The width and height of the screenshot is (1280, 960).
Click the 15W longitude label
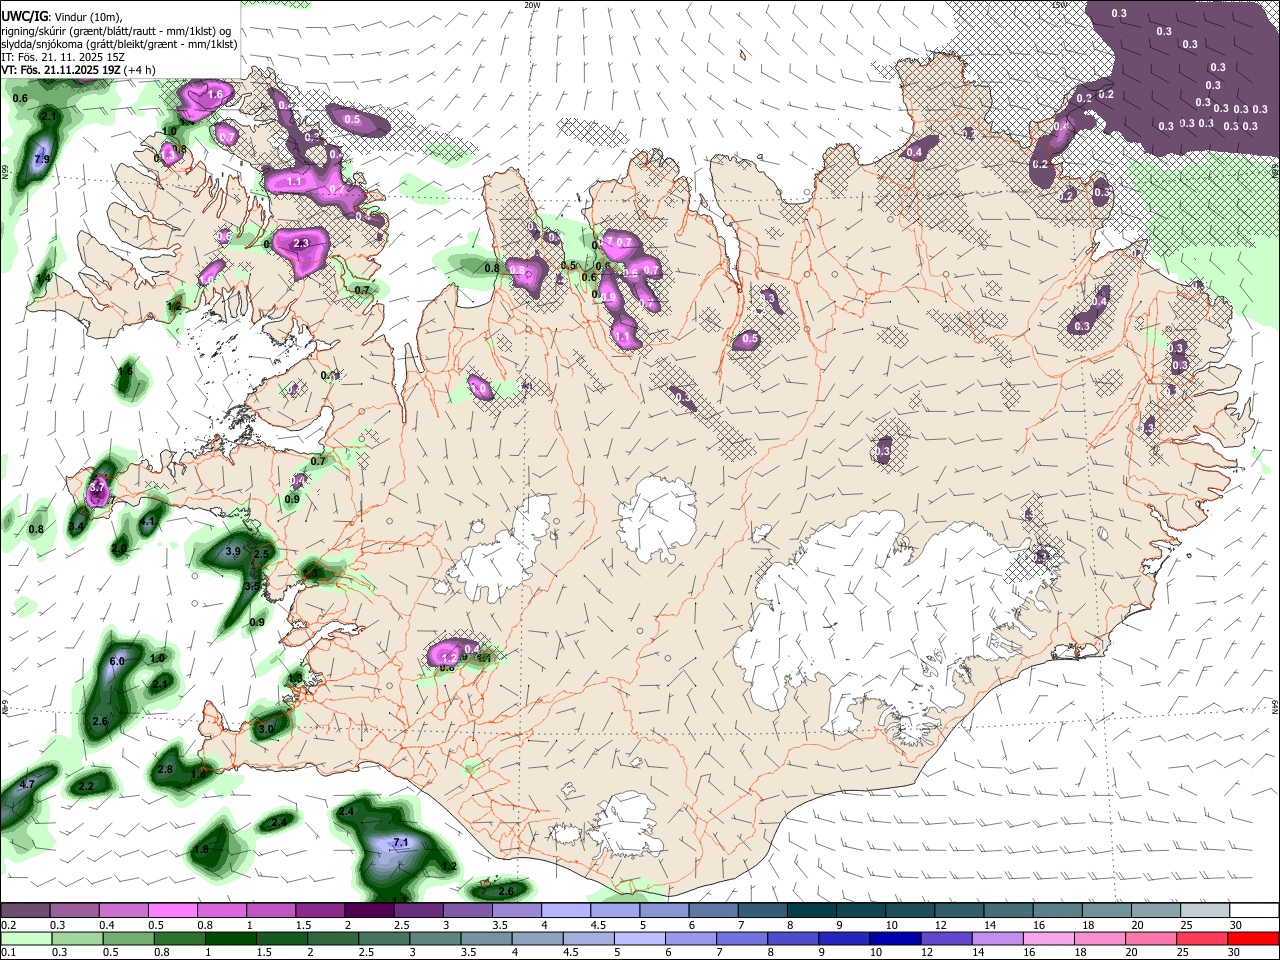point(1060,5)
